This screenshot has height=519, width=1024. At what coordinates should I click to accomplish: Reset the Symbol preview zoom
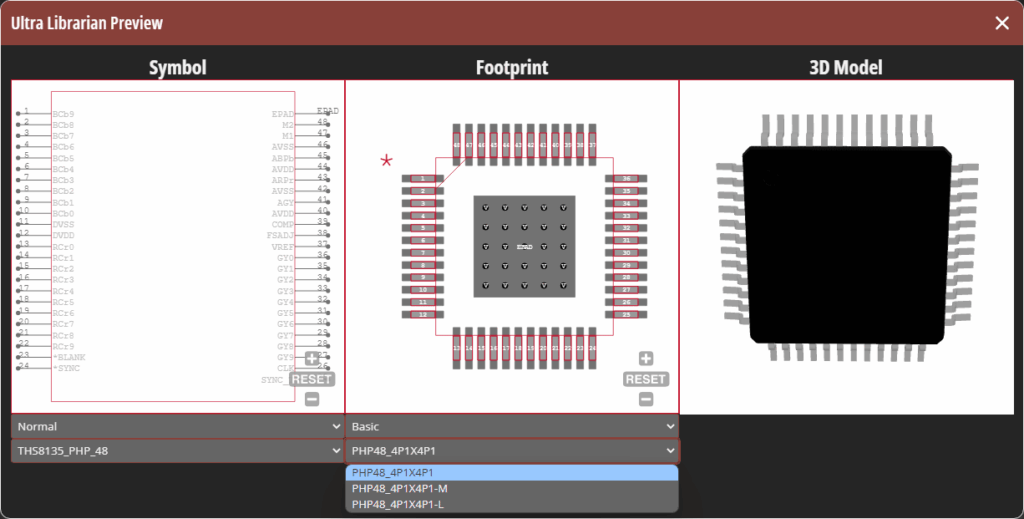coord(312,379)
